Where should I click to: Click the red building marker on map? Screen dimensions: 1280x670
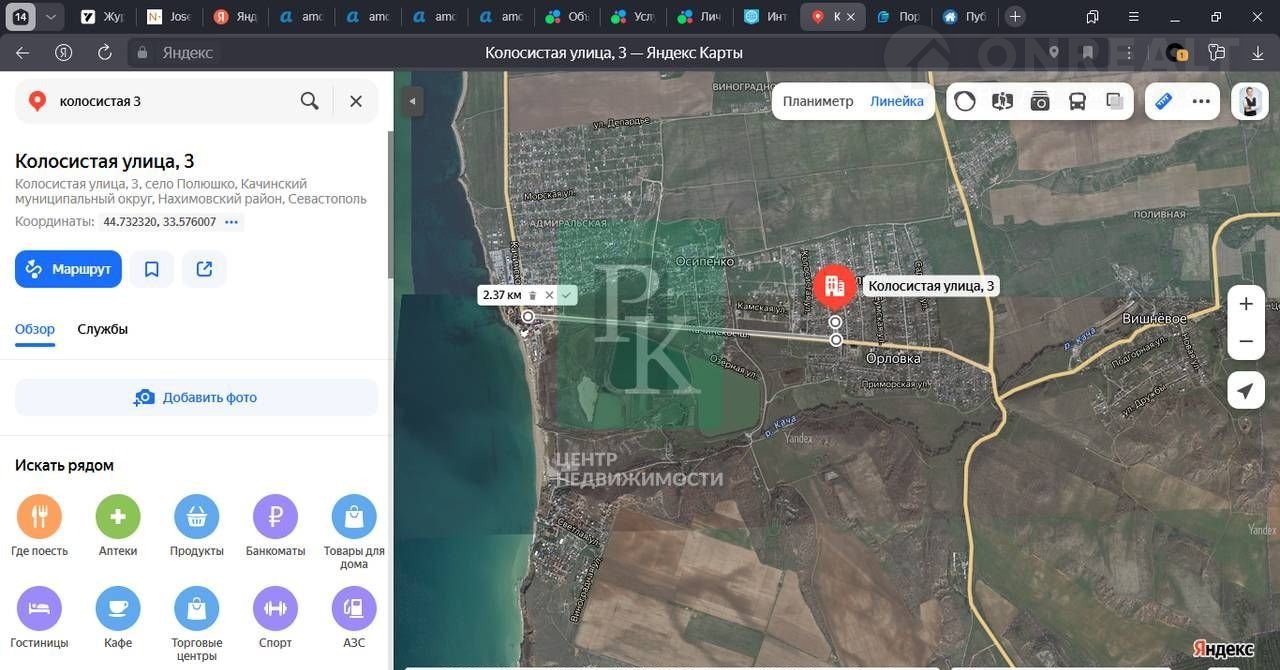(833, 286)
